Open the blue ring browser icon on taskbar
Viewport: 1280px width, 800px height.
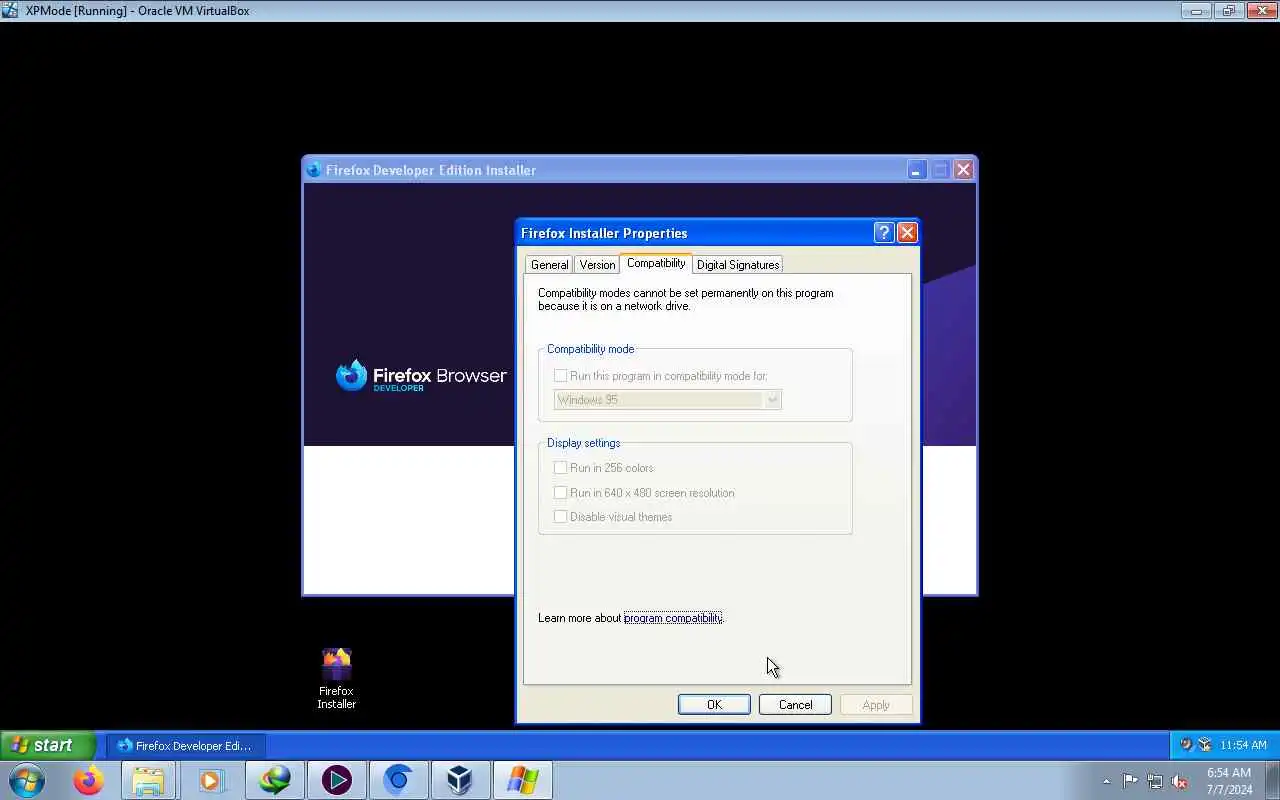pos(398,780)
